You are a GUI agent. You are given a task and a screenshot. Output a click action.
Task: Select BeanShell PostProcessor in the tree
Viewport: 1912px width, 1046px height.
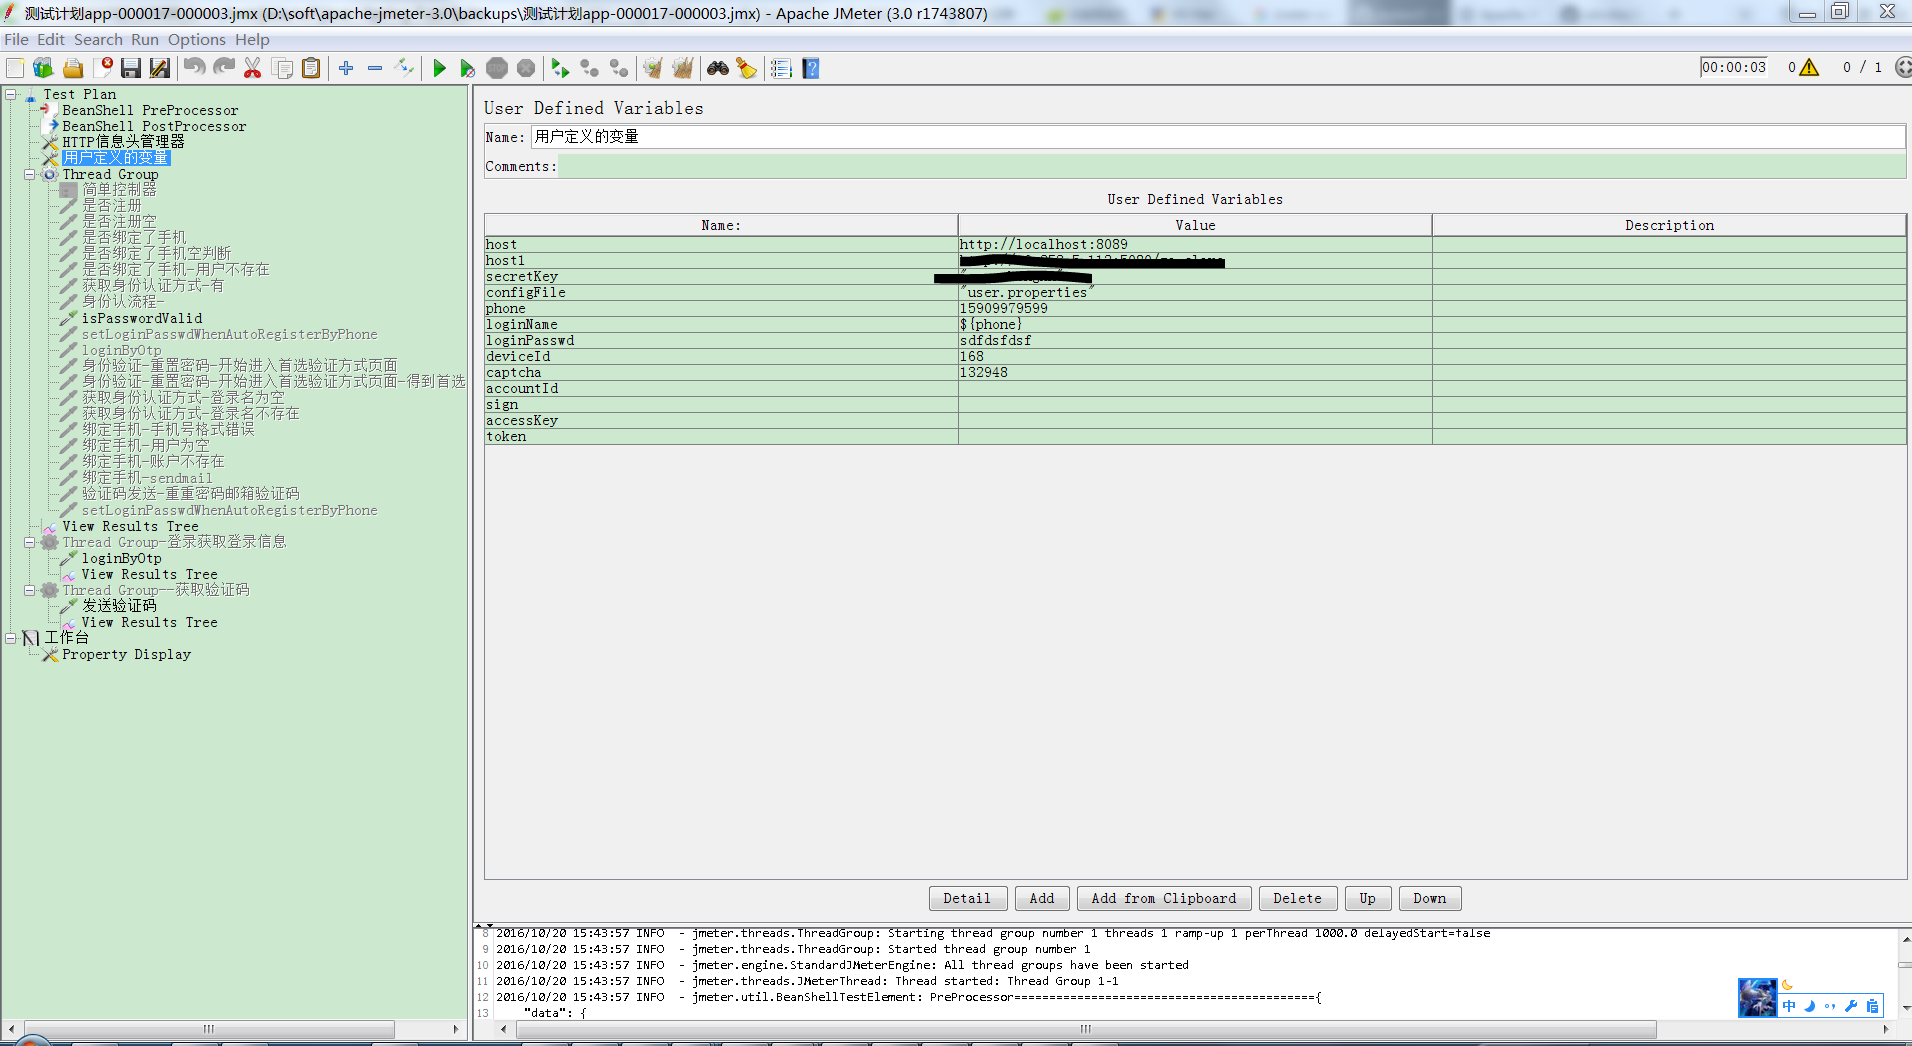(154, 126)
